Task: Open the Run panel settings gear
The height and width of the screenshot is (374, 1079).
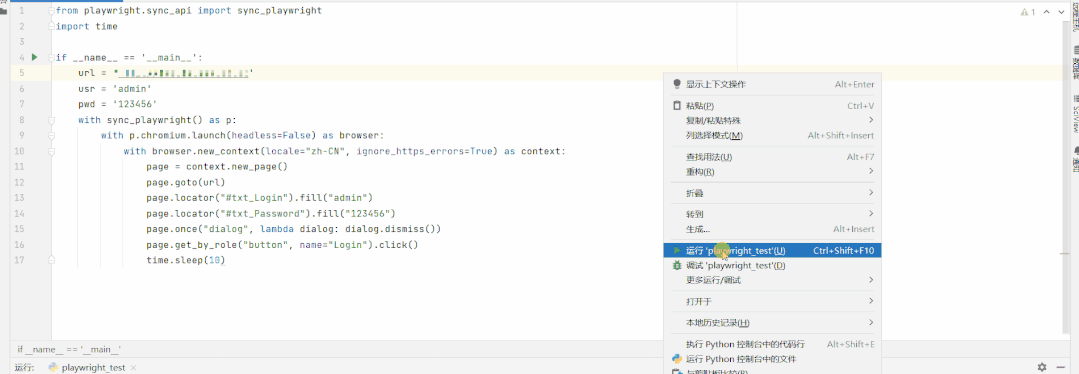Action: point(1042,367)
